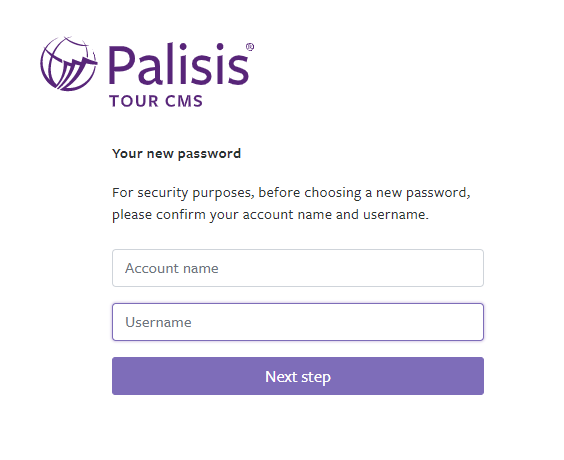Select the purple-outlined Username box
Screen dimensions: 564x460
tap(298, 322)
